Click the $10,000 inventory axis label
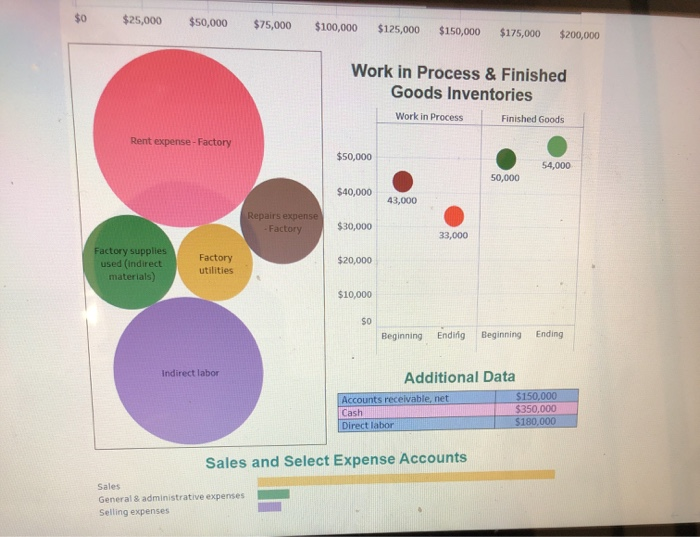The width and height of the screenshot is (700, 537). coord(354,294)
